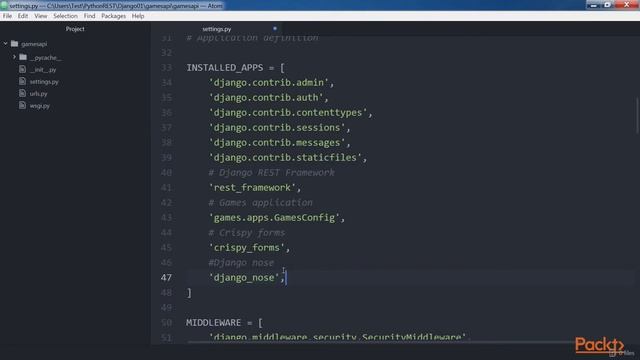Open wsgi.py from the project tree
Screen dimensions: 640x360
click(x=40, y=106)
